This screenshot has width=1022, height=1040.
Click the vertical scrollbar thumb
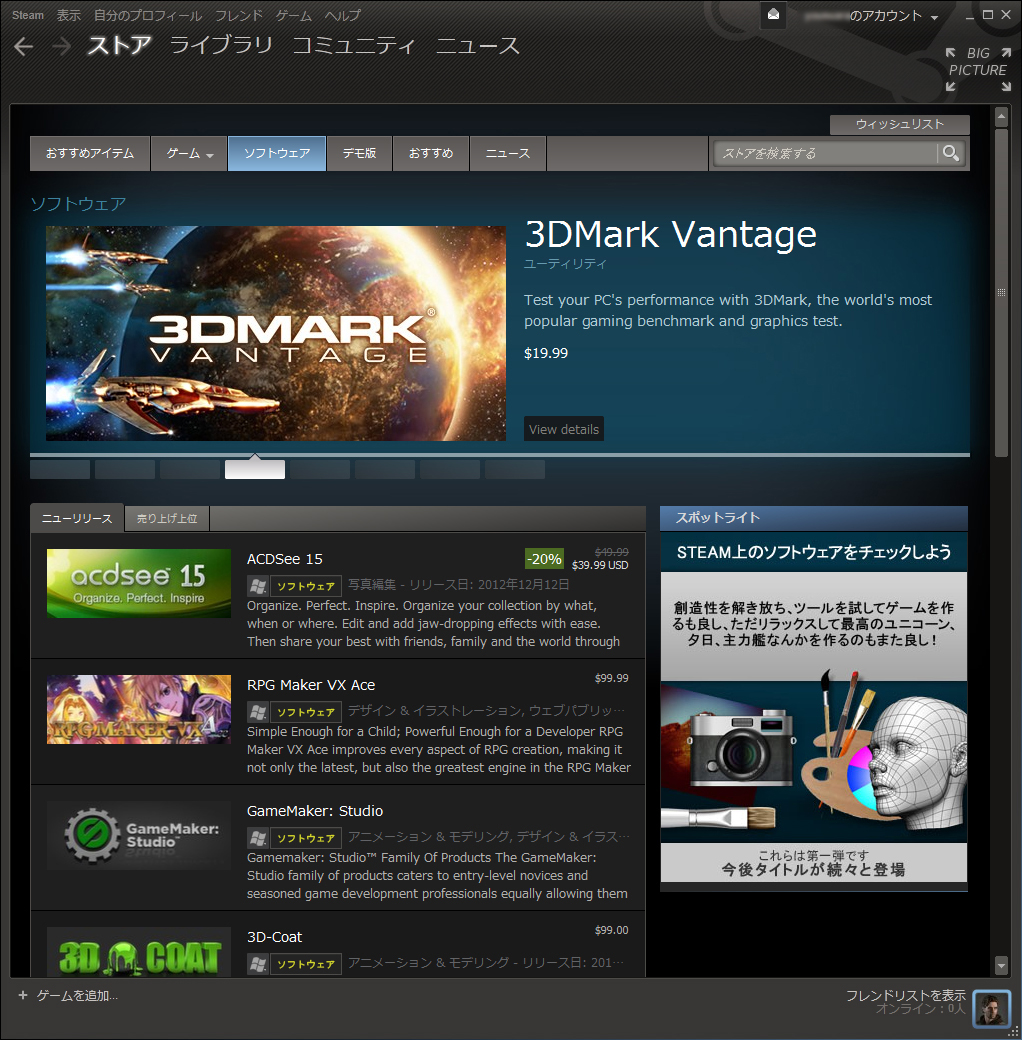click(1001, 292)
